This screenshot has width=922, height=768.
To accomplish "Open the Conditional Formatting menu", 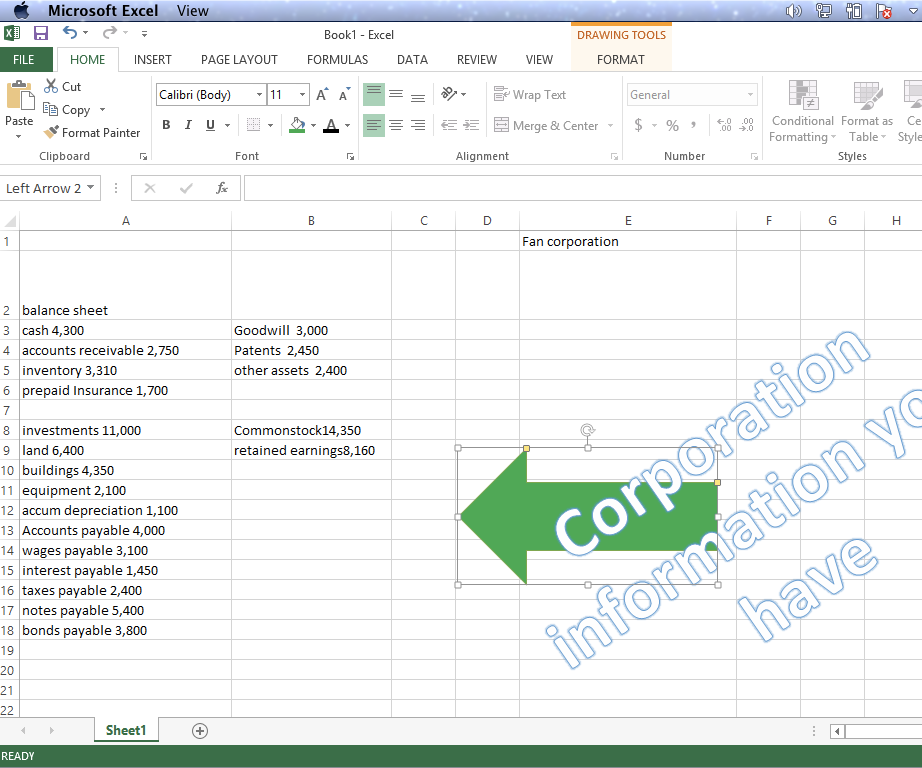I will [802, 113].
